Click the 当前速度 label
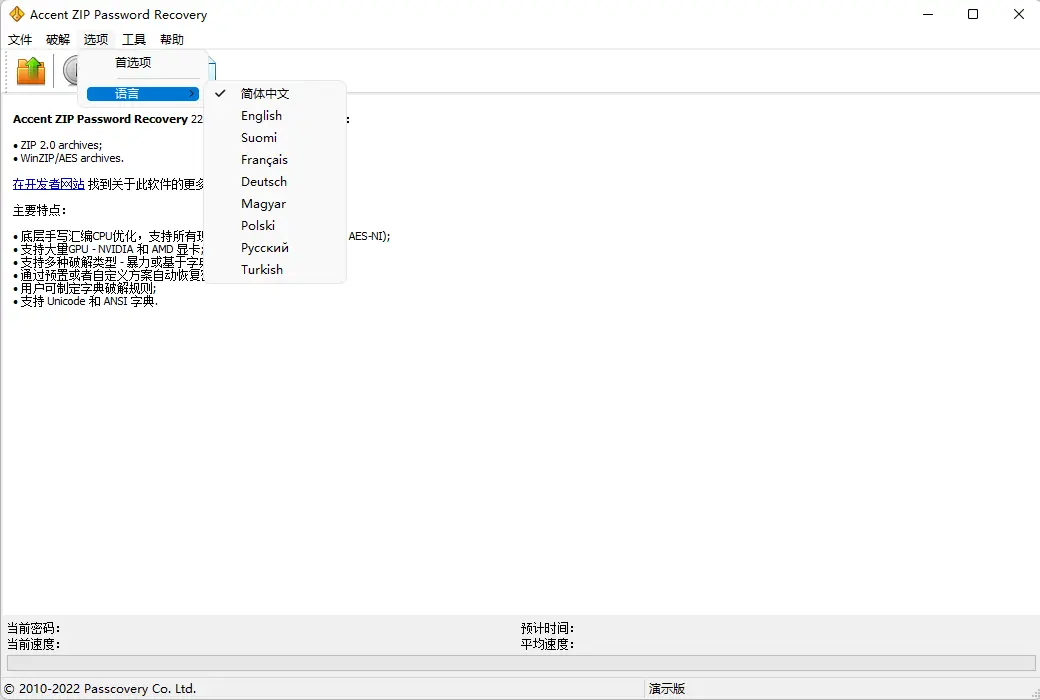Image resolution: width=1040 pixels, height=700 pixels. click(33, 644)
